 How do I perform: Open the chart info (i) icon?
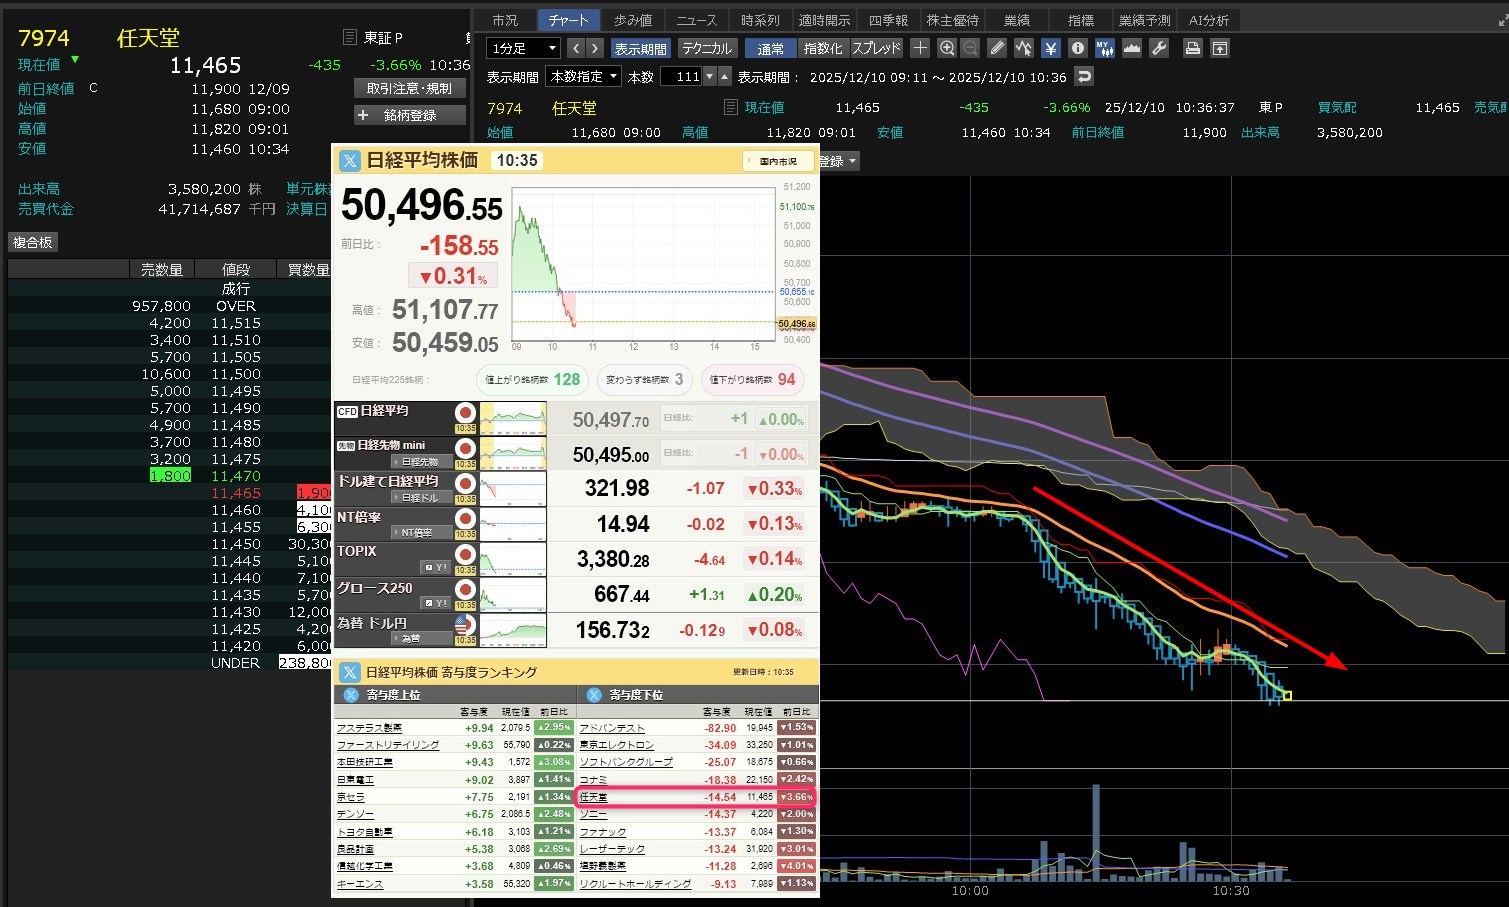pos(1077,48)
